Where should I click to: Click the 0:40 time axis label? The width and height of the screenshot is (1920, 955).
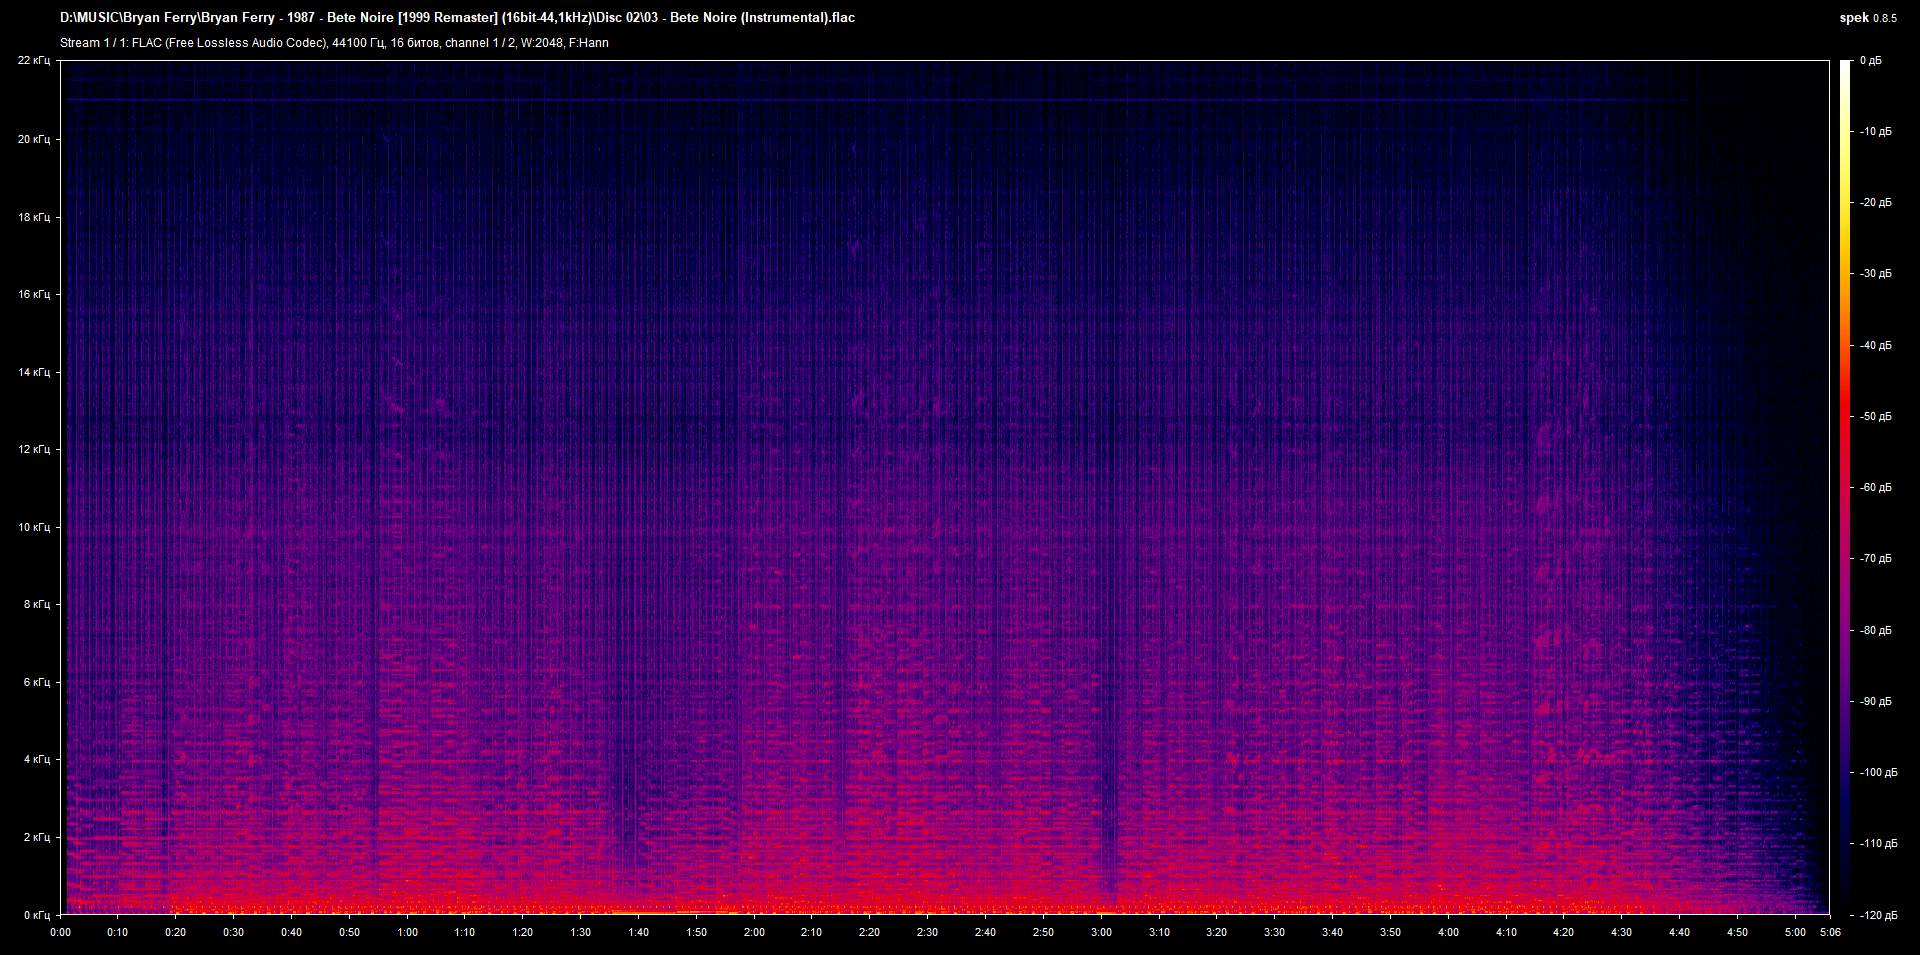click(291, 932)
